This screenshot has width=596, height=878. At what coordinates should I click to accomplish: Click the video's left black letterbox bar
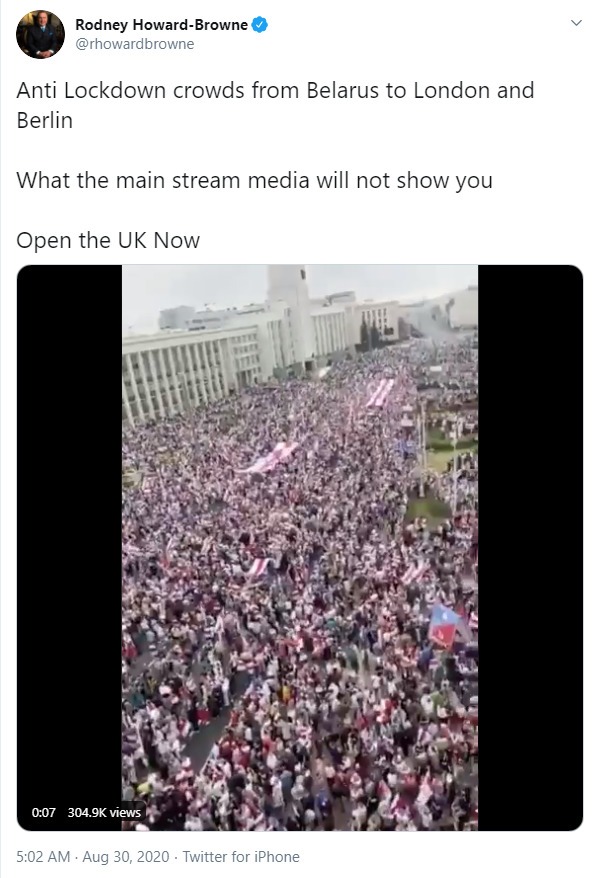tap(69, 548)
